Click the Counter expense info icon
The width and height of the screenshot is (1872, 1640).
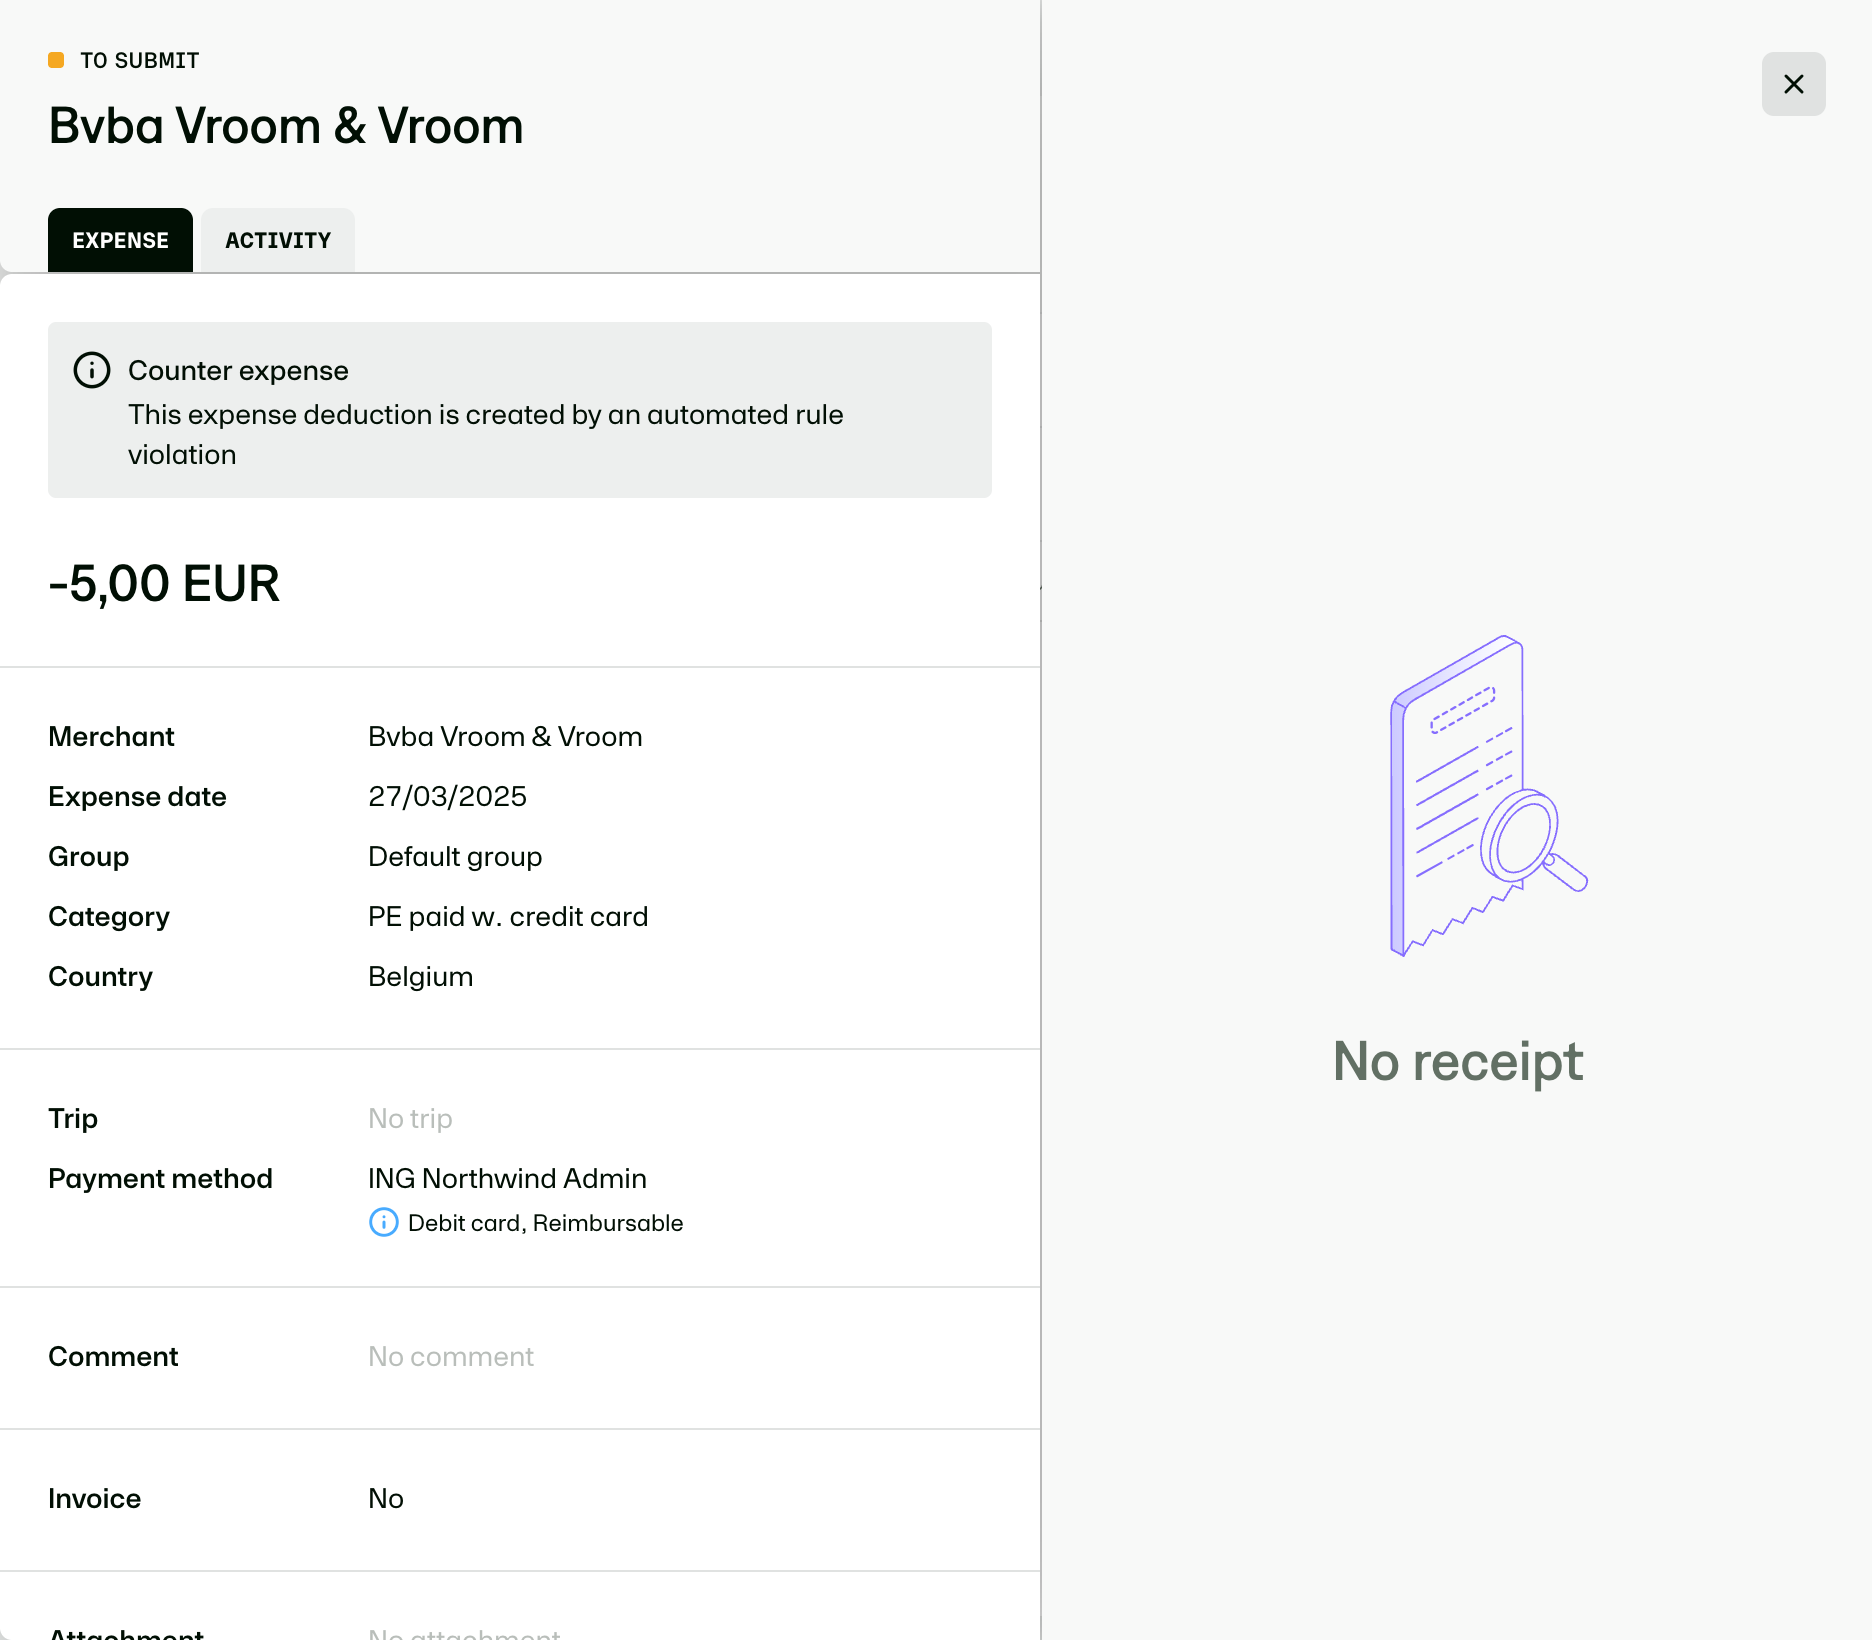[92, 370]
